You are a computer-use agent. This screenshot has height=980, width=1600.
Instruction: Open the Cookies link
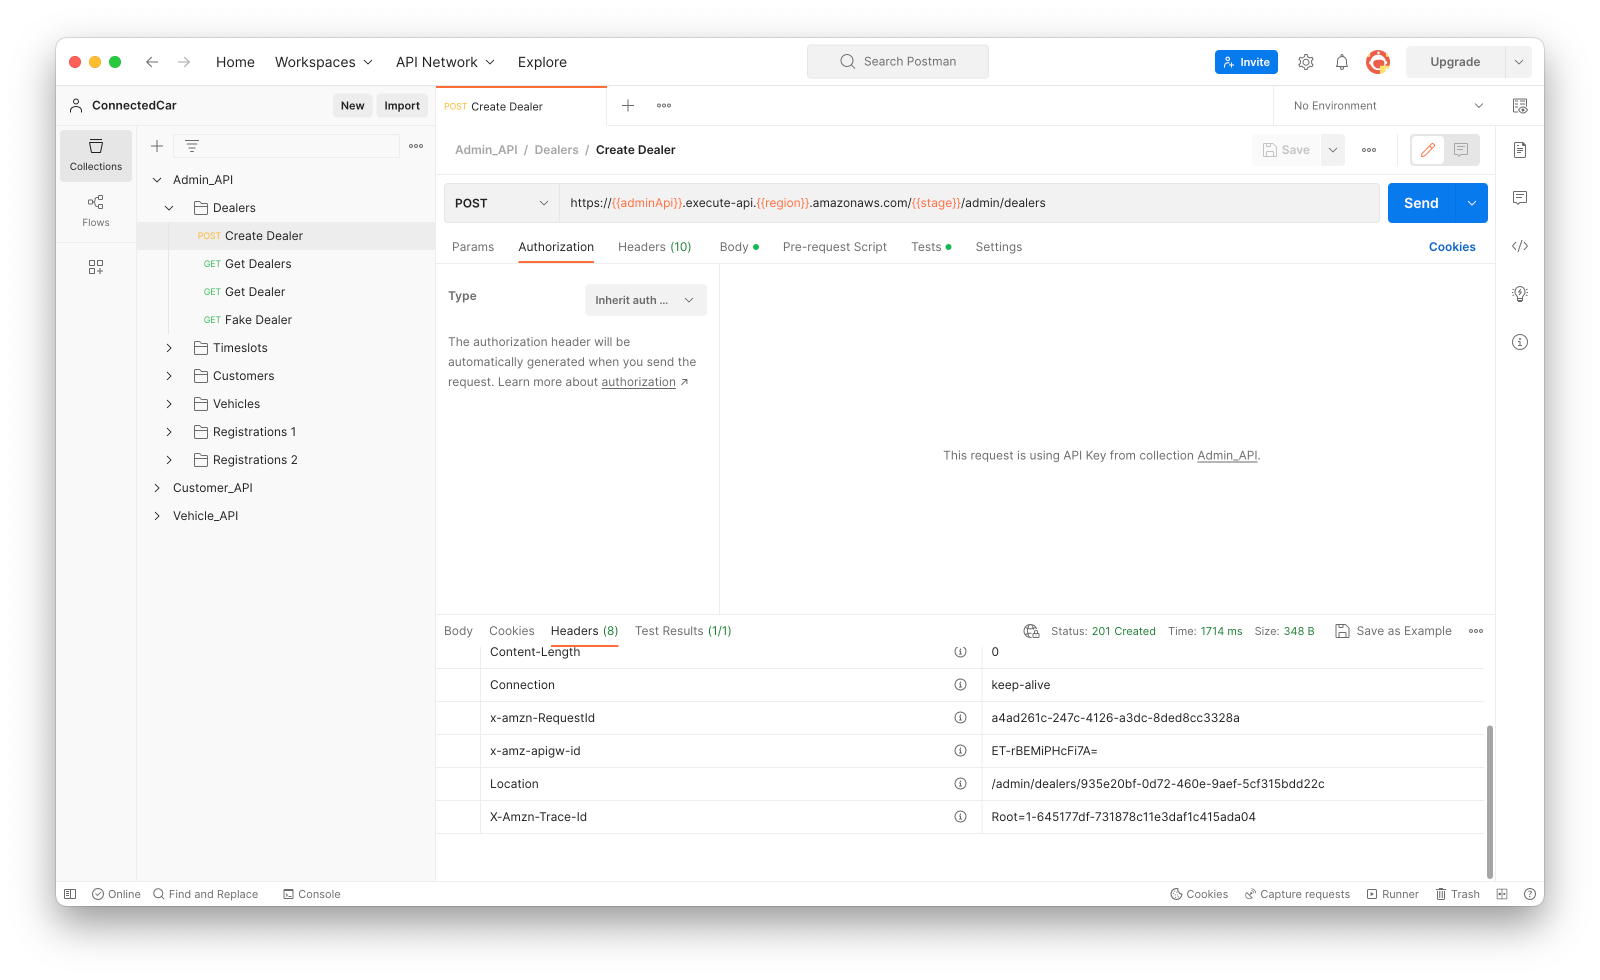click(1452, 247)
